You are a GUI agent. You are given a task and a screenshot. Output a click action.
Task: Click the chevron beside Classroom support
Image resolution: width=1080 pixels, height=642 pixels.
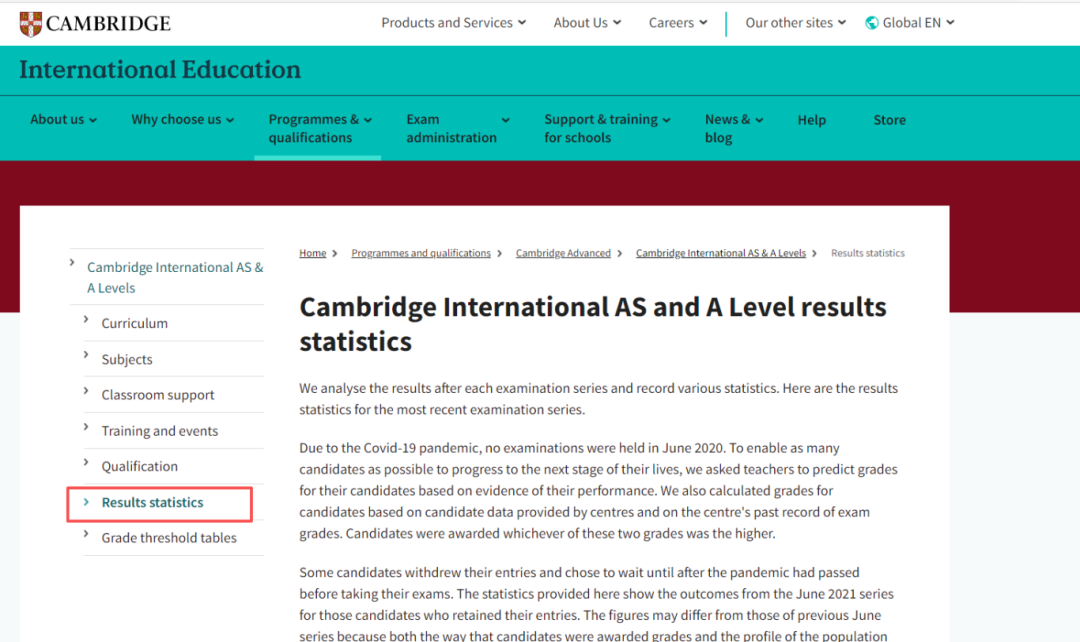(x=86, y=392)
